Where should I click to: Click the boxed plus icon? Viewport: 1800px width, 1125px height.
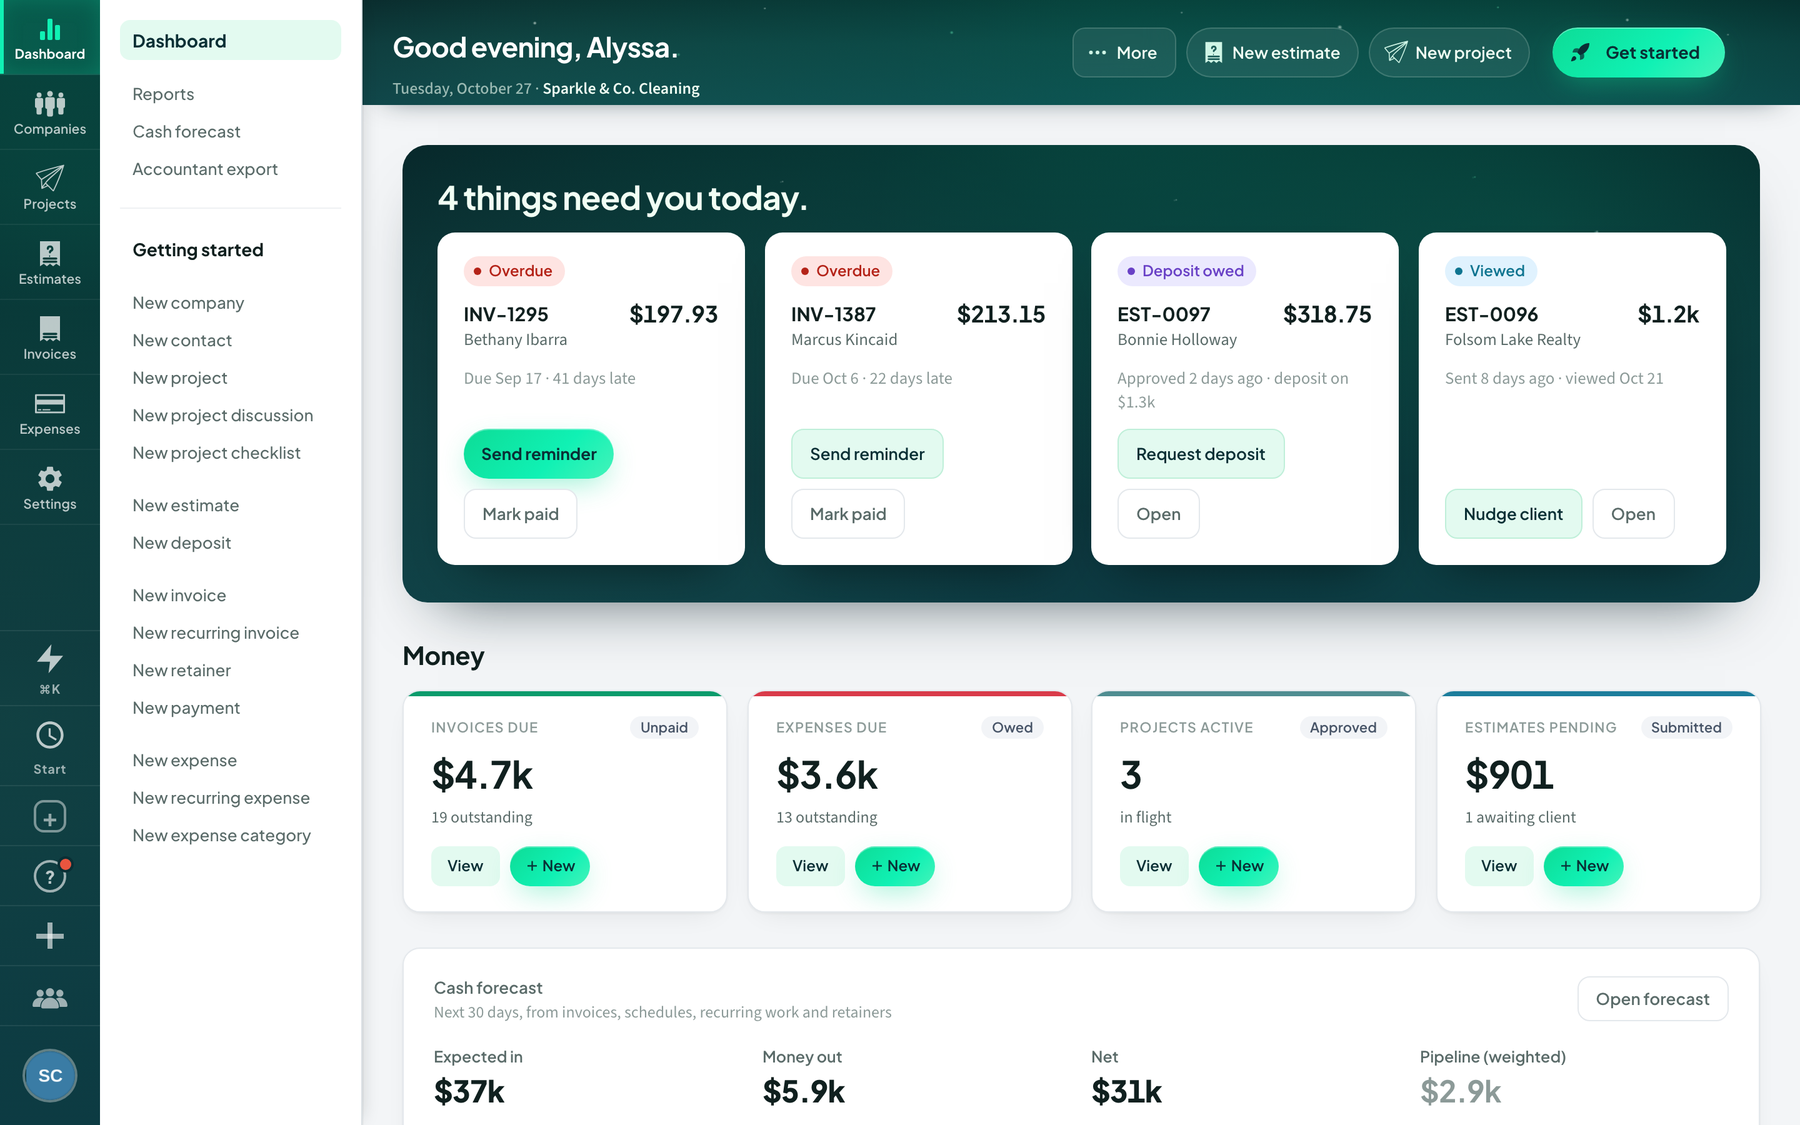click(x=50, y=816)
